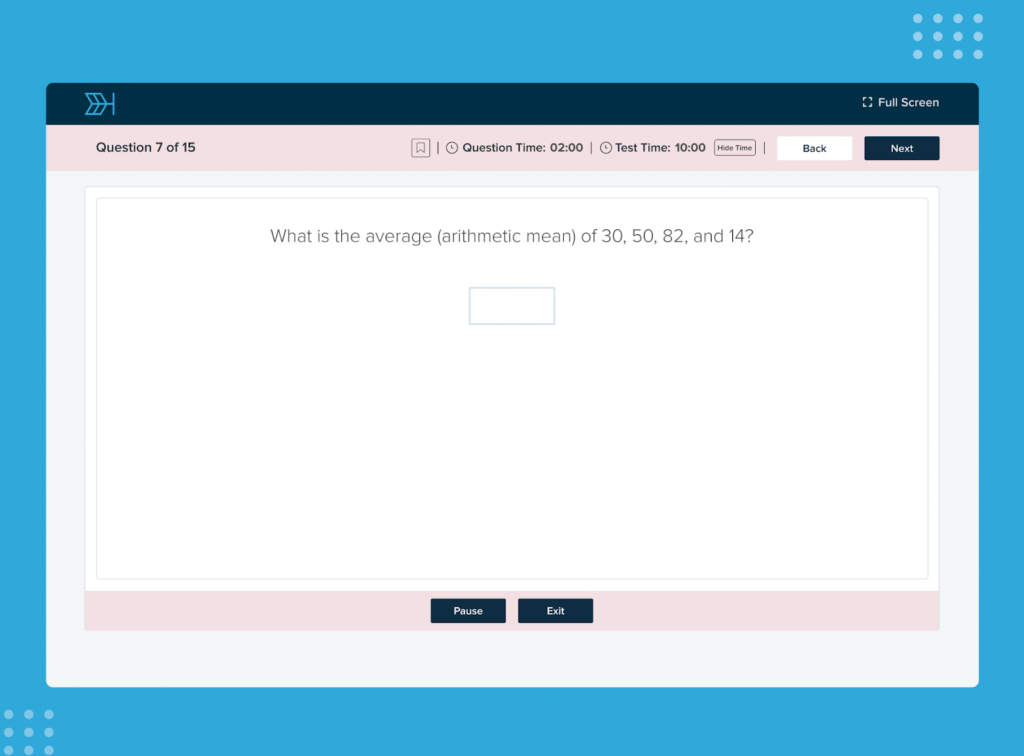
Task: Exit the test
Action: tap(555, 610)
